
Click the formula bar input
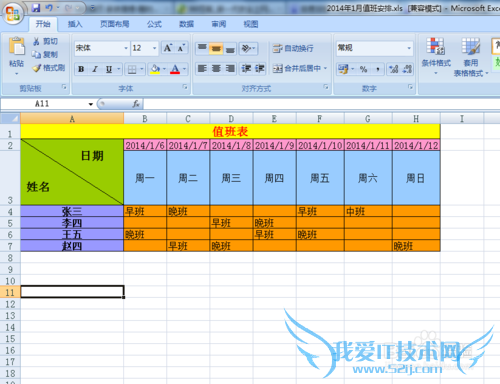(x=321, y=104)
